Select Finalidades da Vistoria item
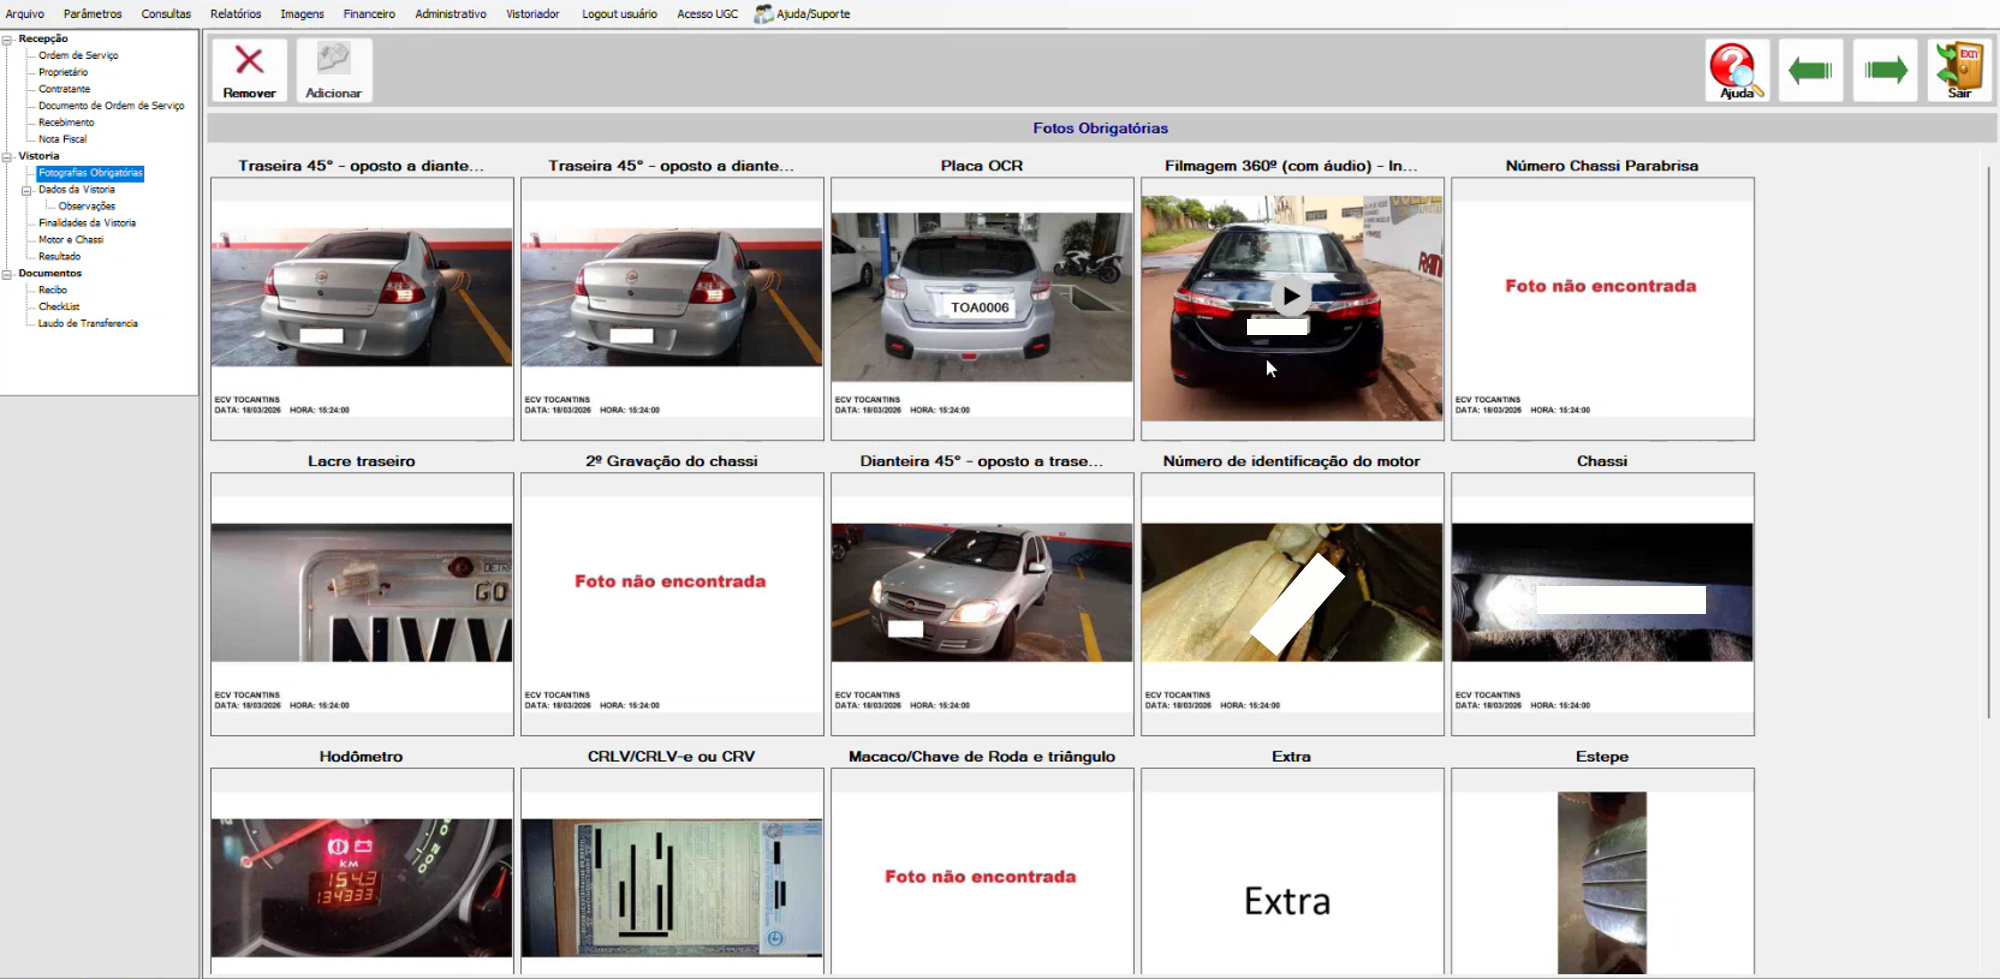Viewport: 2000px width, 979px height. point(87,223)
